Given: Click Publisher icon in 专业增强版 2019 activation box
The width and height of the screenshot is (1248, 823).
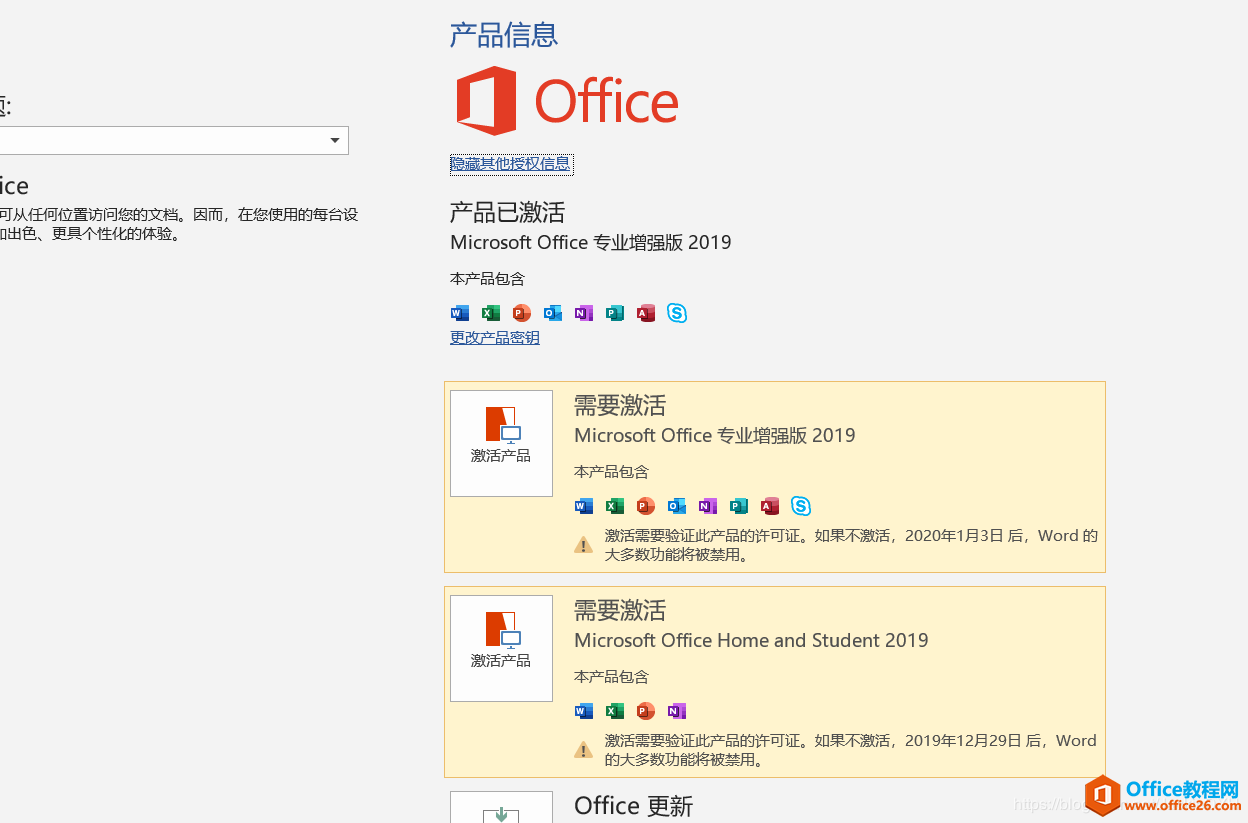Looking at the screenshot, I should [739, 506].
